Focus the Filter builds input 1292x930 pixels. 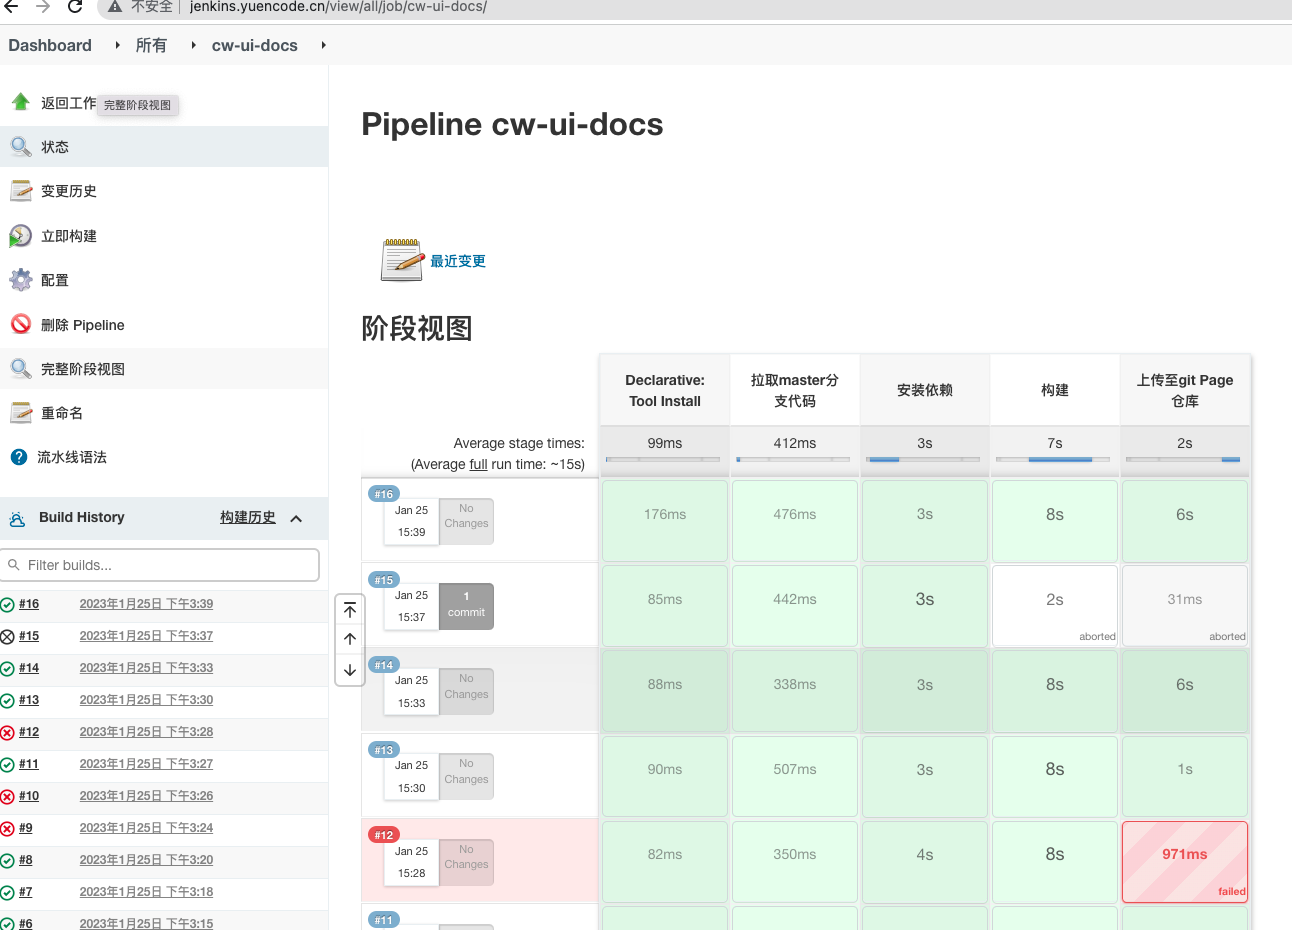click(160, 565)
